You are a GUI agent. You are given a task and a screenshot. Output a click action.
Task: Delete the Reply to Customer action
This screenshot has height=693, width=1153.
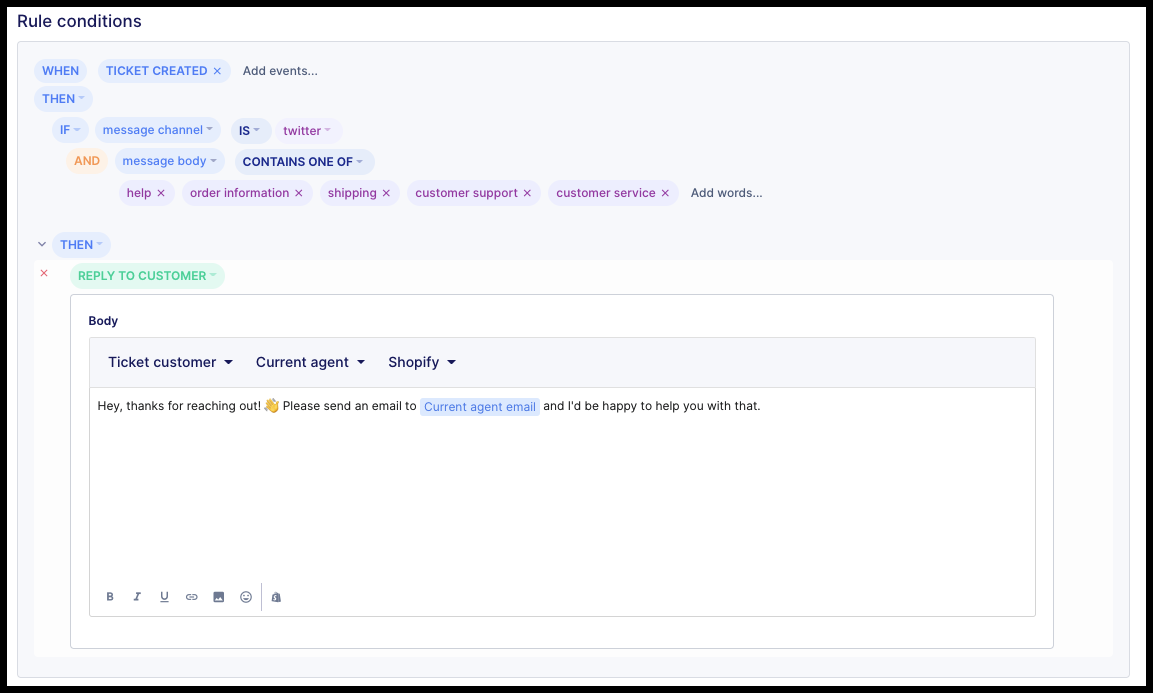click(44, 273)
